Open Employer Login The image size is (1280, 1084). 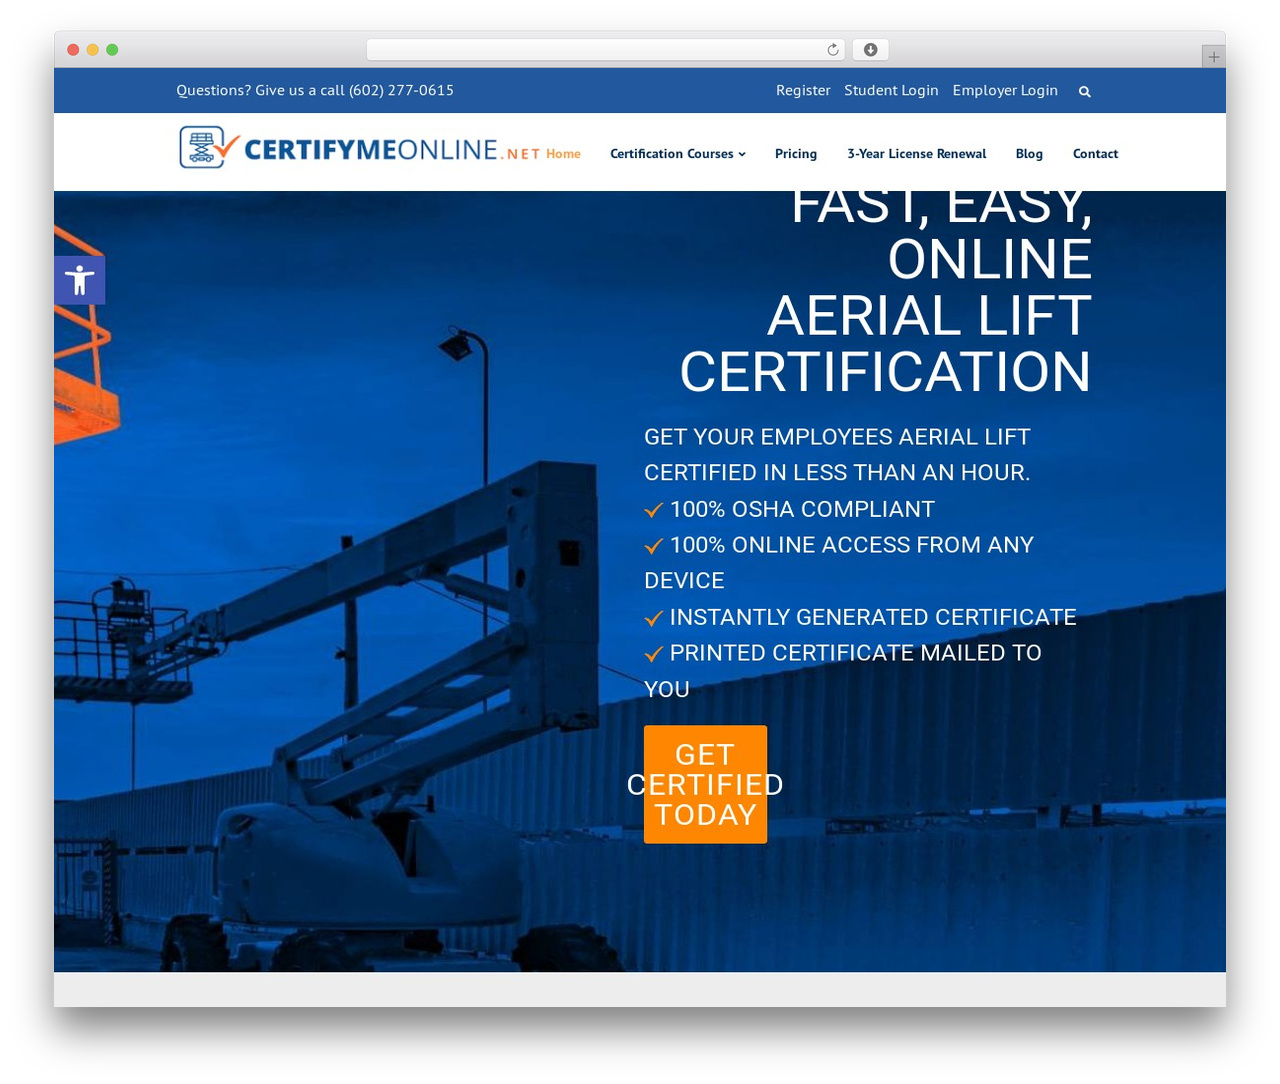(1005, 90)
